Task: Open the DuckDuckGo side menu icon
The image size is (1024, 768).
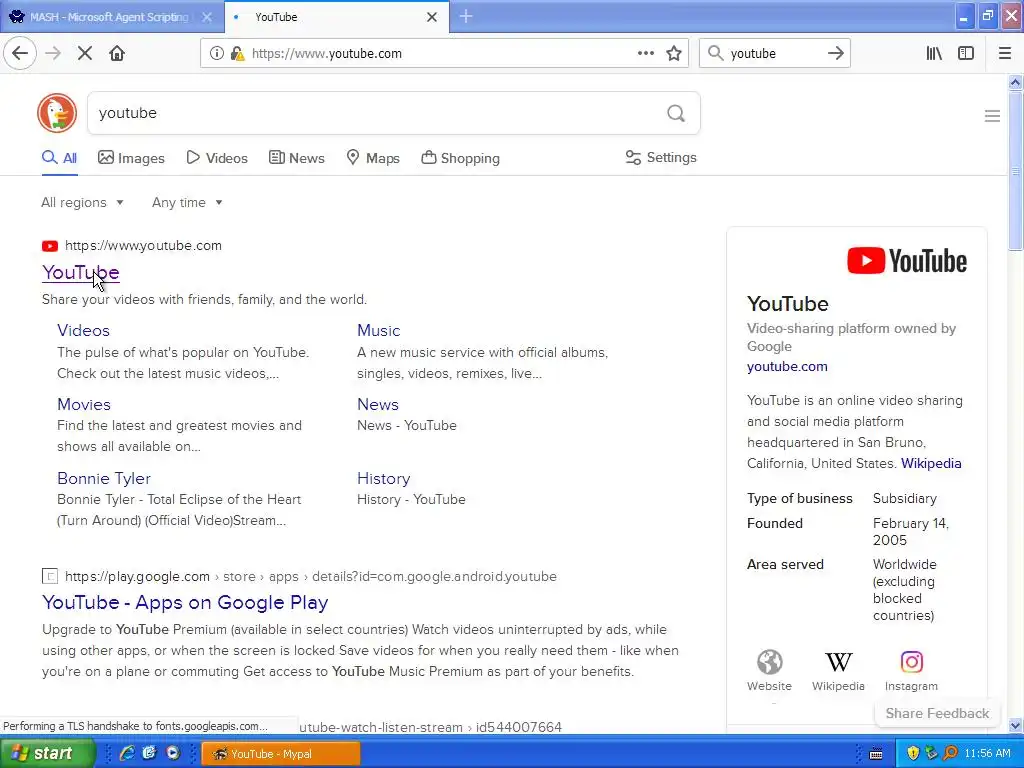Action: (992, 116)
